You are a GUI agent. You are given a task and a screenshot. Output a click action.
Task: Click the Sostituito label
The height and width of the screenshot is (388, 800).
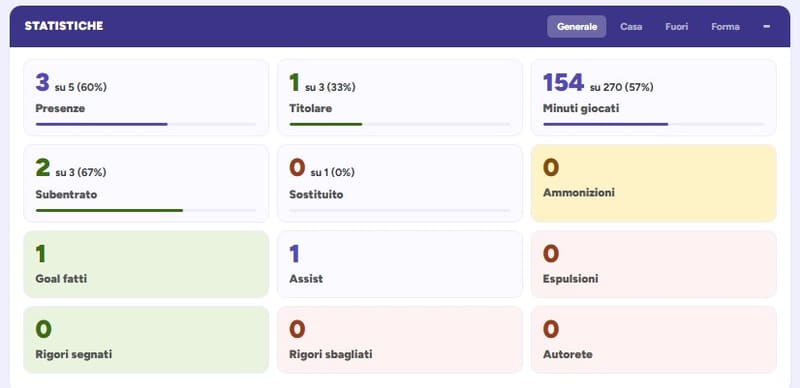[x=316, y=195]
